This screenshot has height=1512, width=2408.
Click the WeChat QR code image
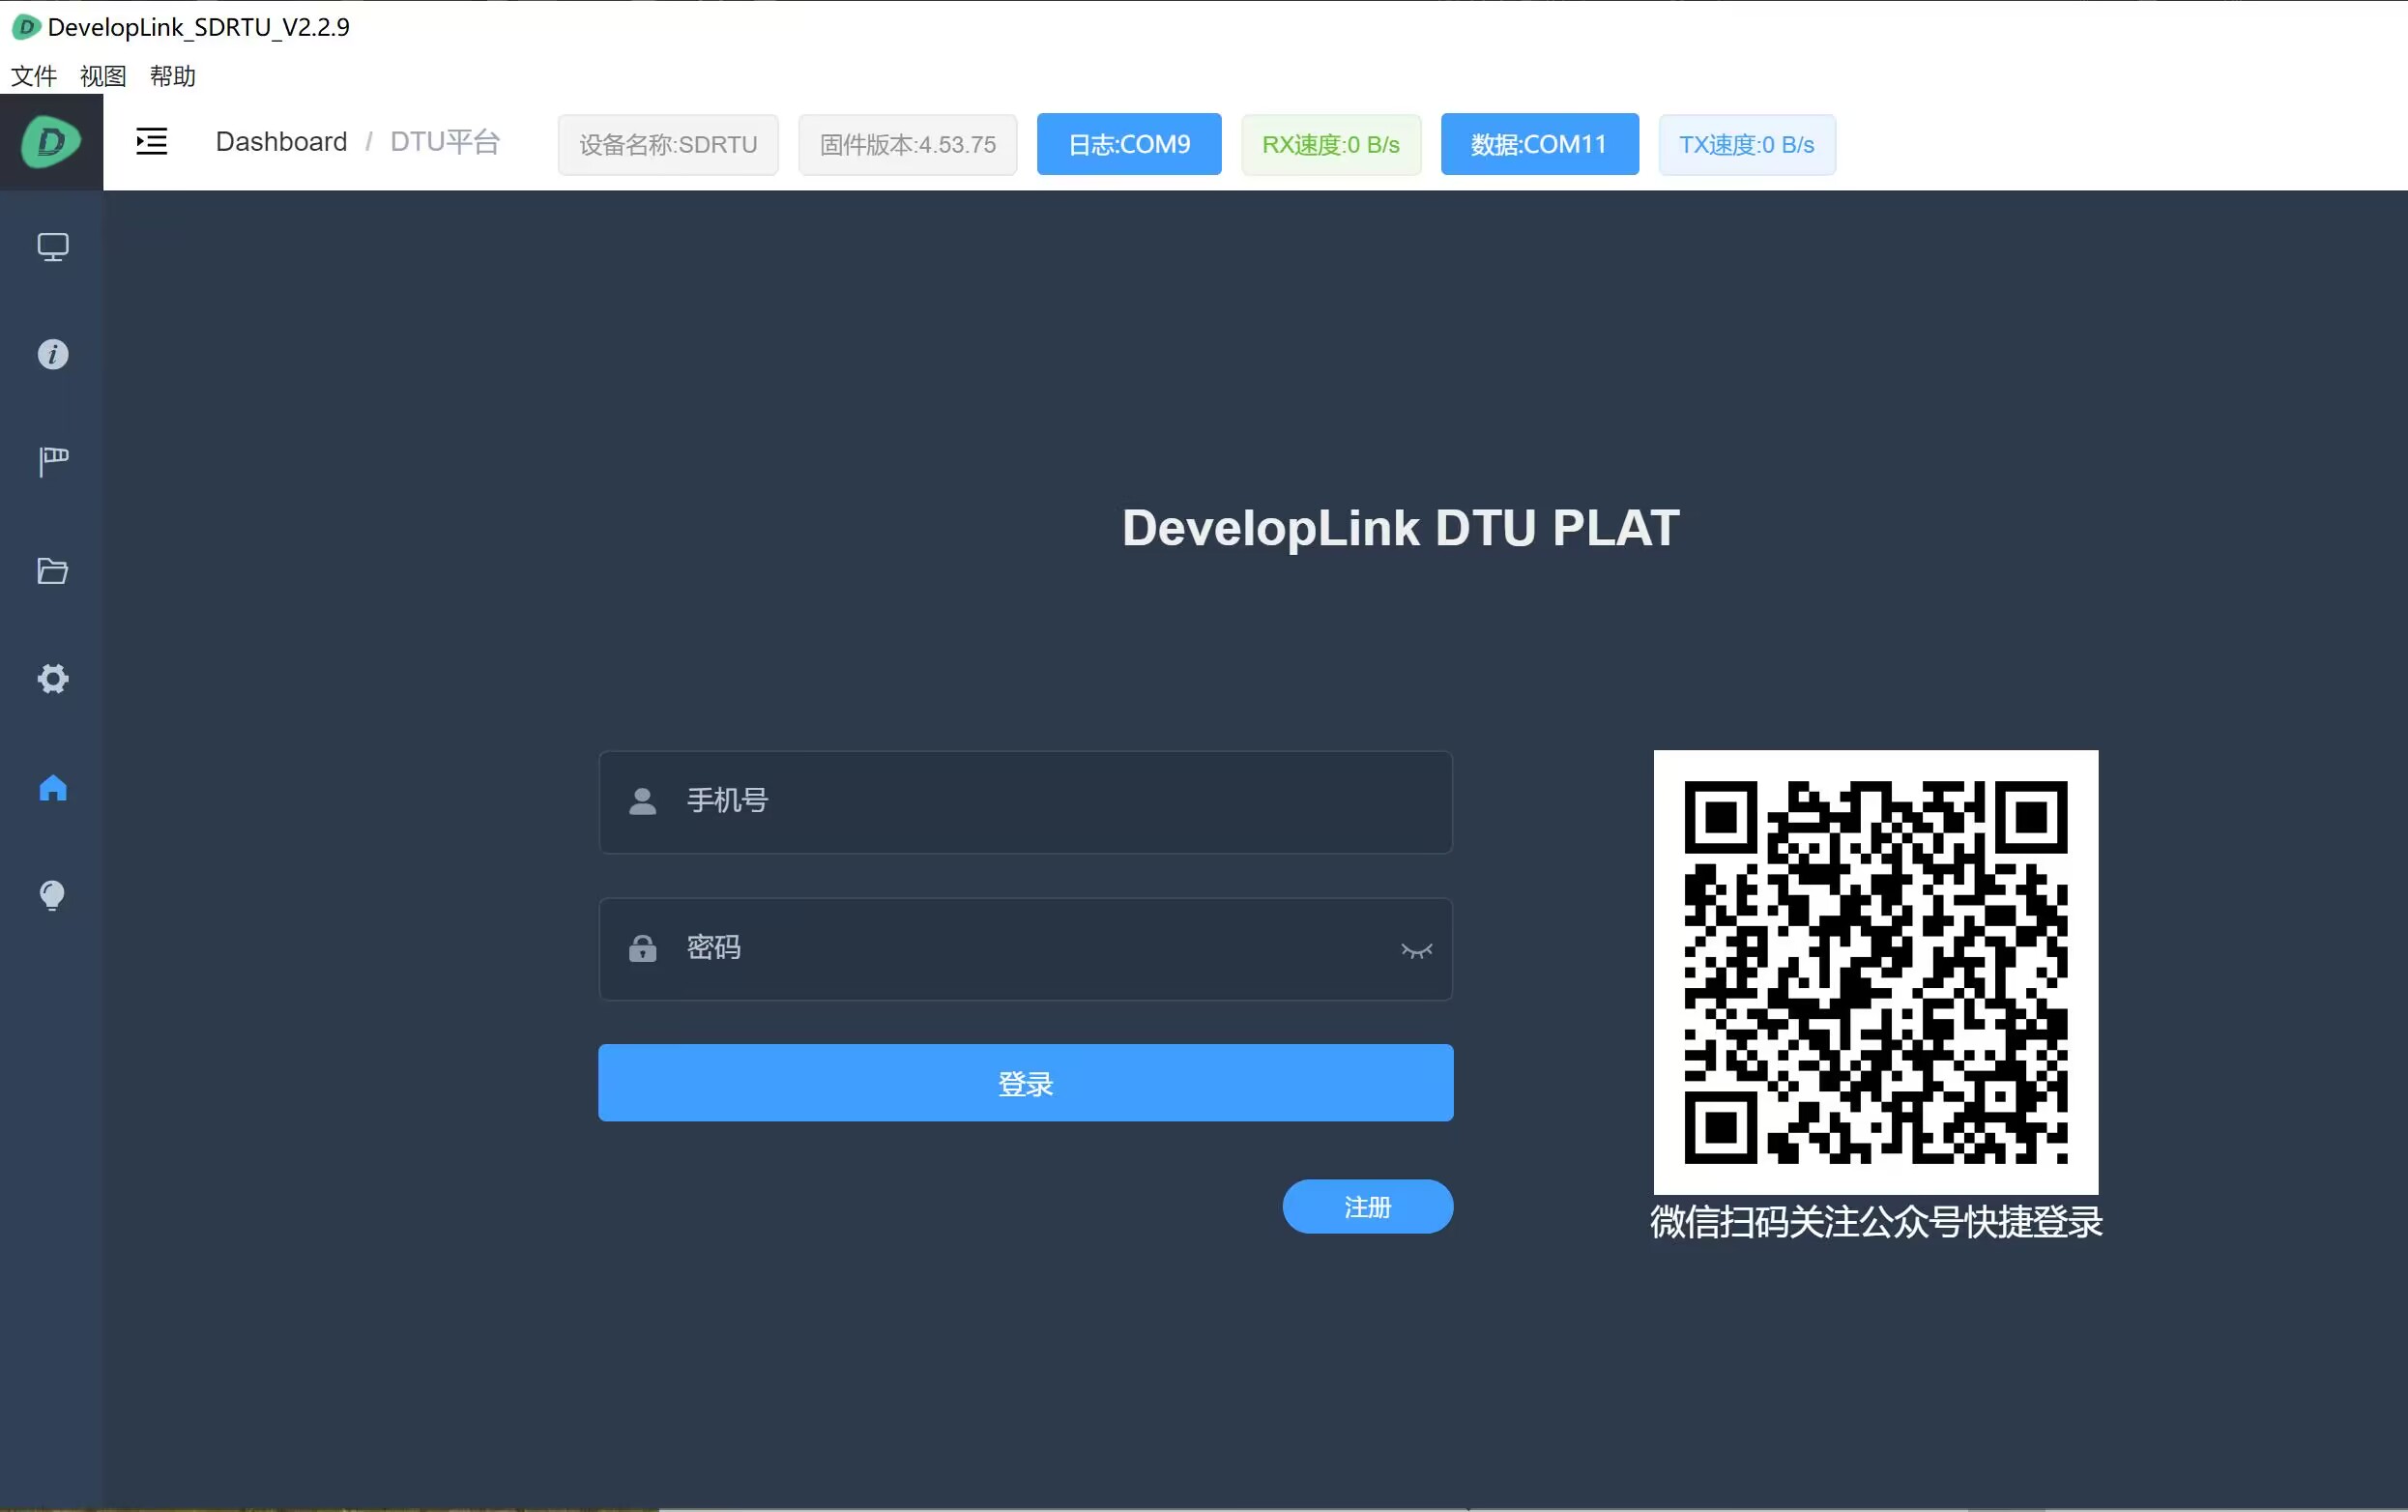(1875, 972)
